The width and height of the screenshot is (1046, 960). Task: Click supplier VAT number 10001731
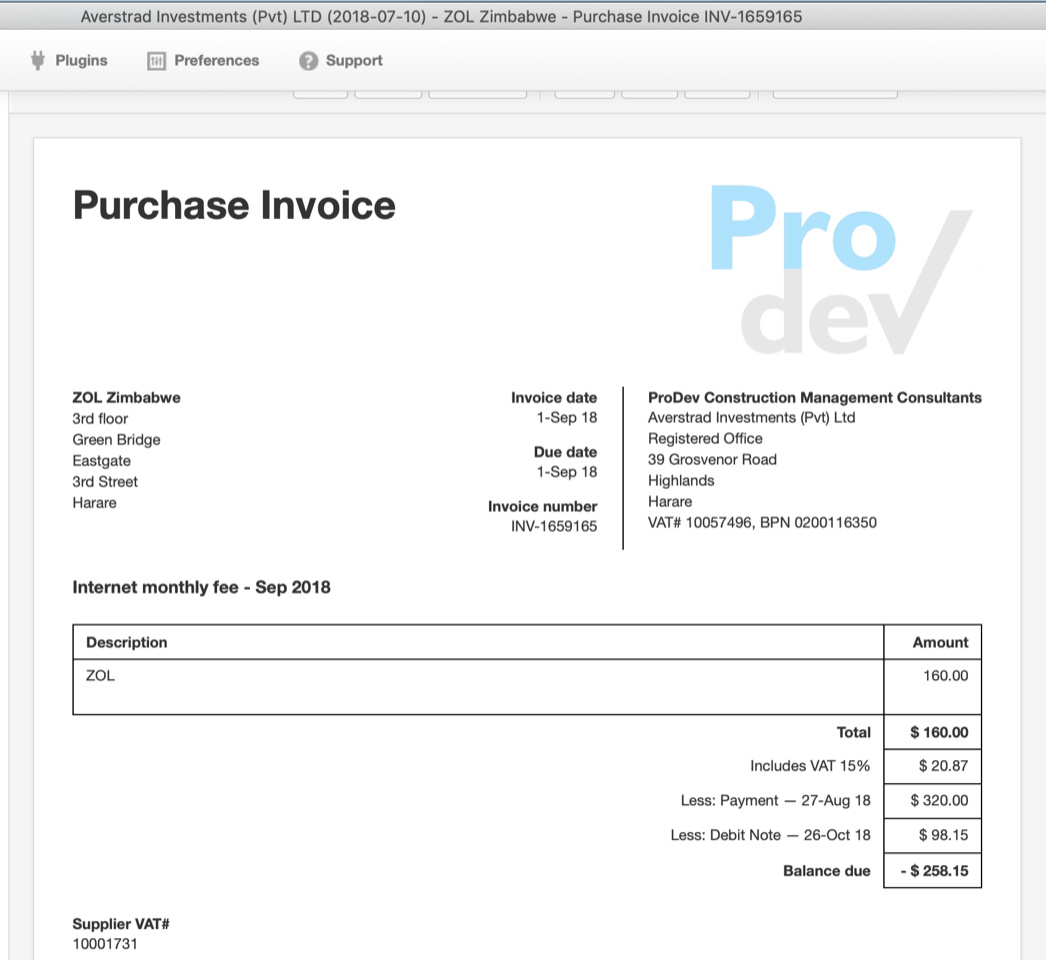(x=105, y=944)
